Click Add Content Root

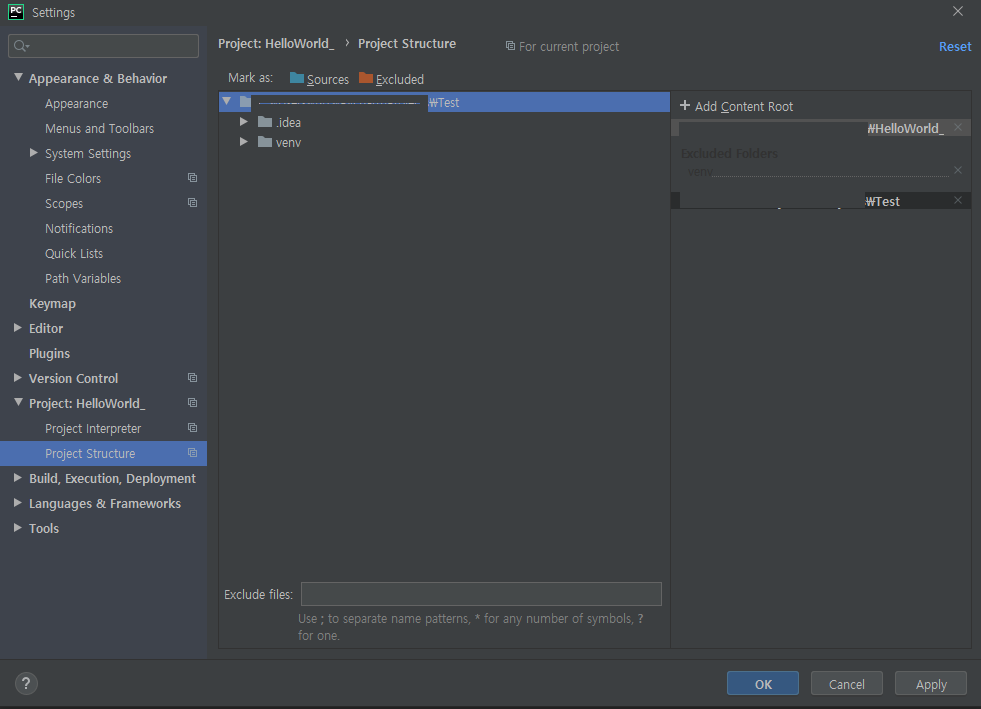(x=736, y=106)
